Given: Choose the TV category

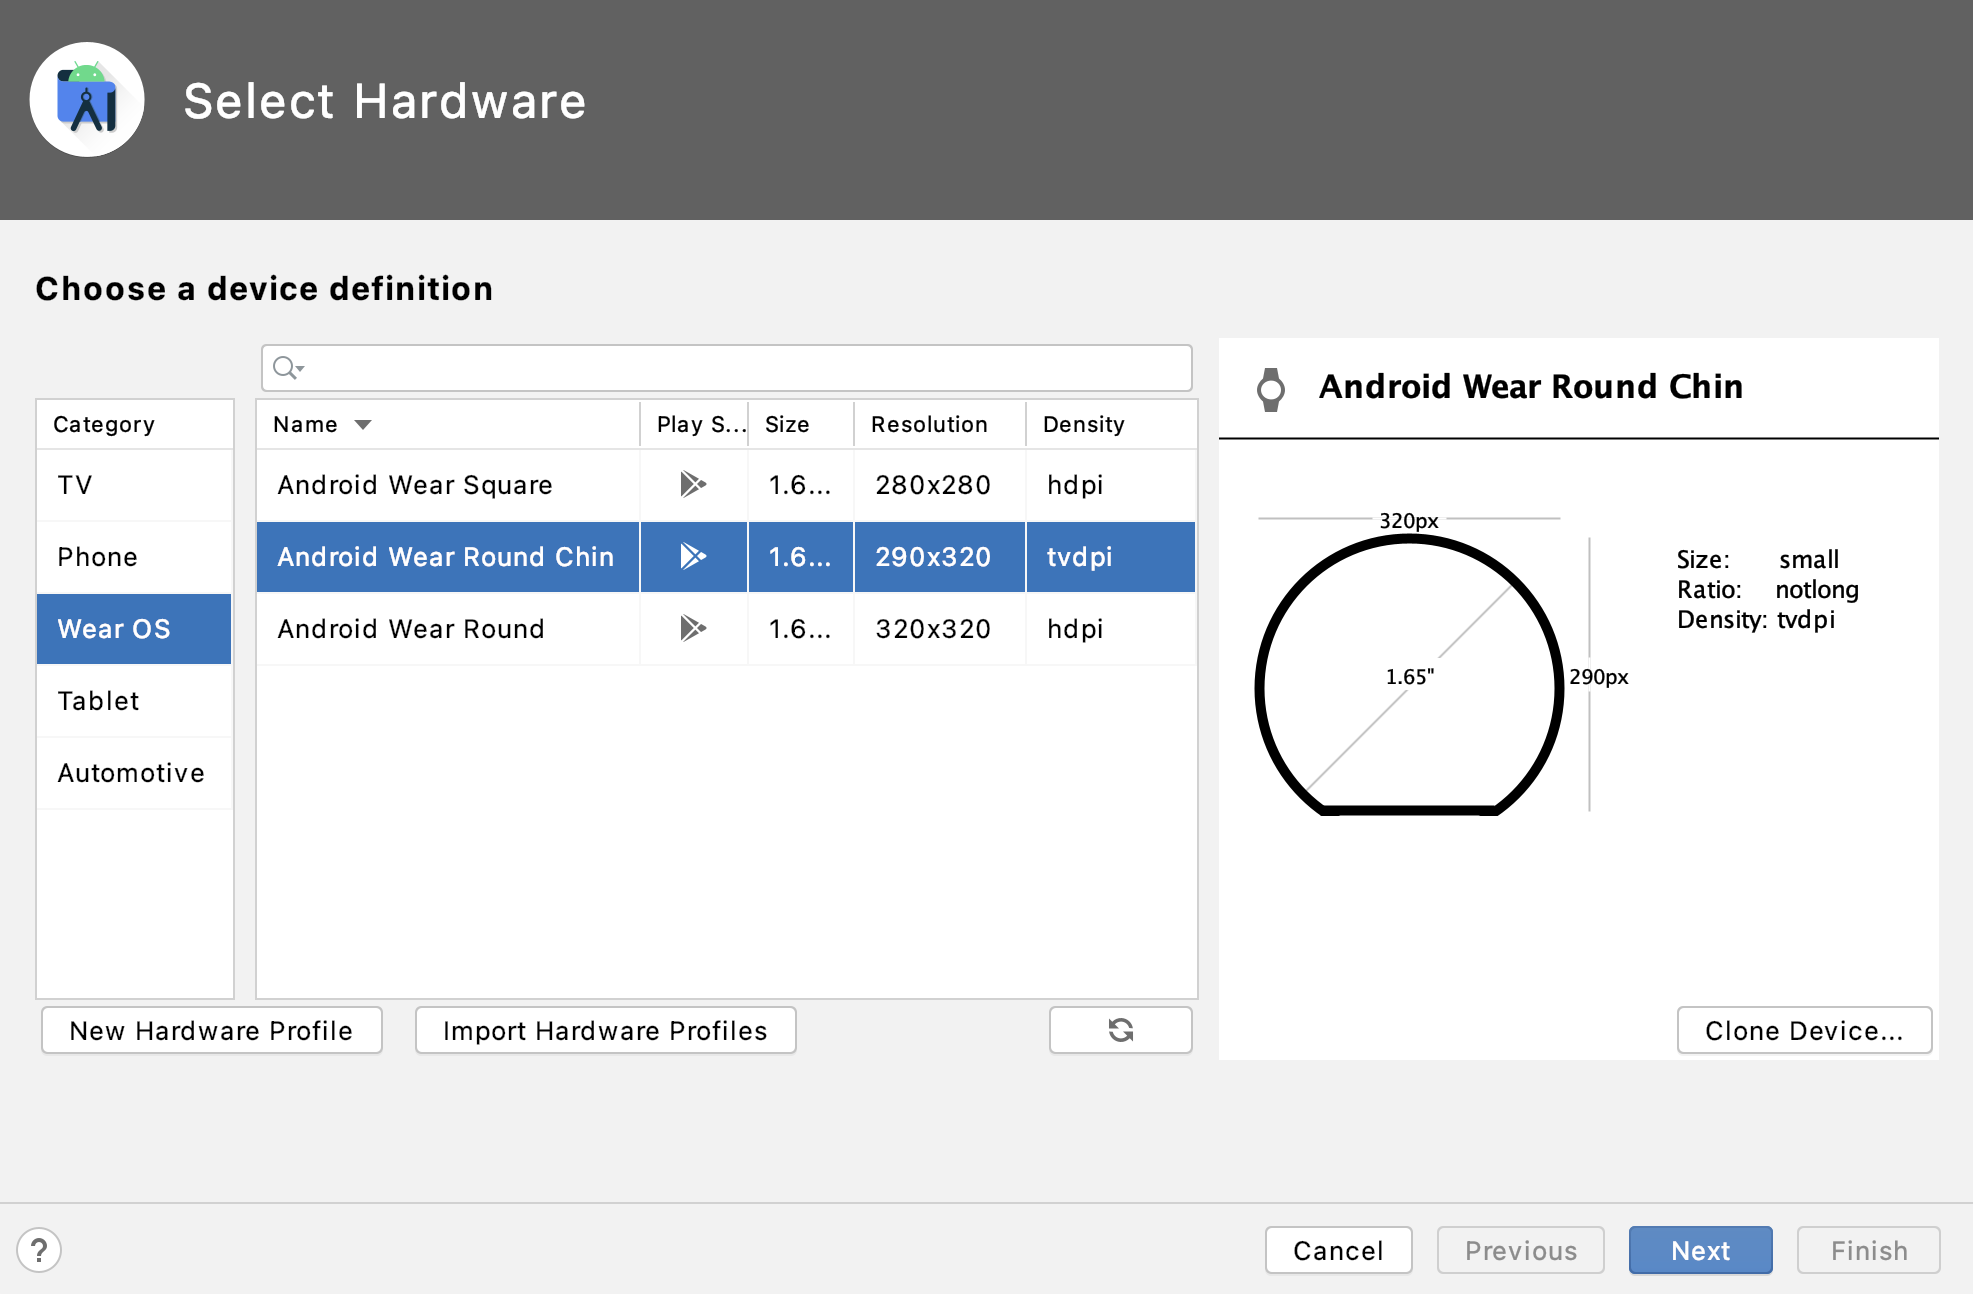Looking at the screenshot, I should click(75, 485).
